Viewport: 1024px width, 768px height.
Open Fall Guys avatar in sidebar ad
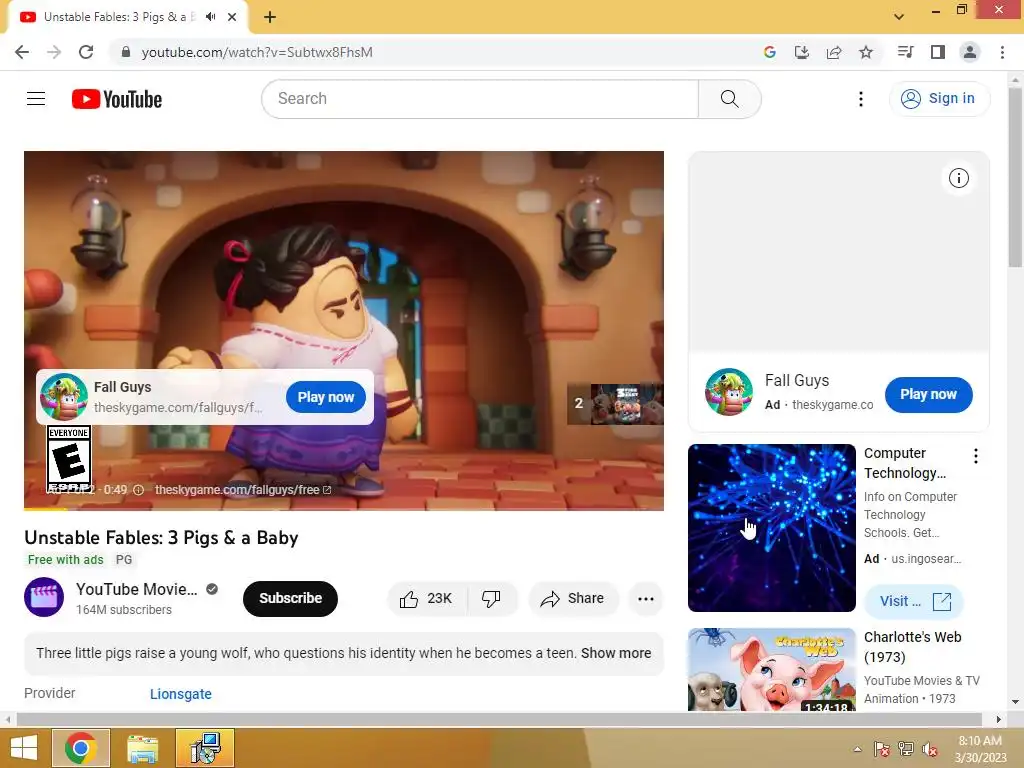coord(728,392)
